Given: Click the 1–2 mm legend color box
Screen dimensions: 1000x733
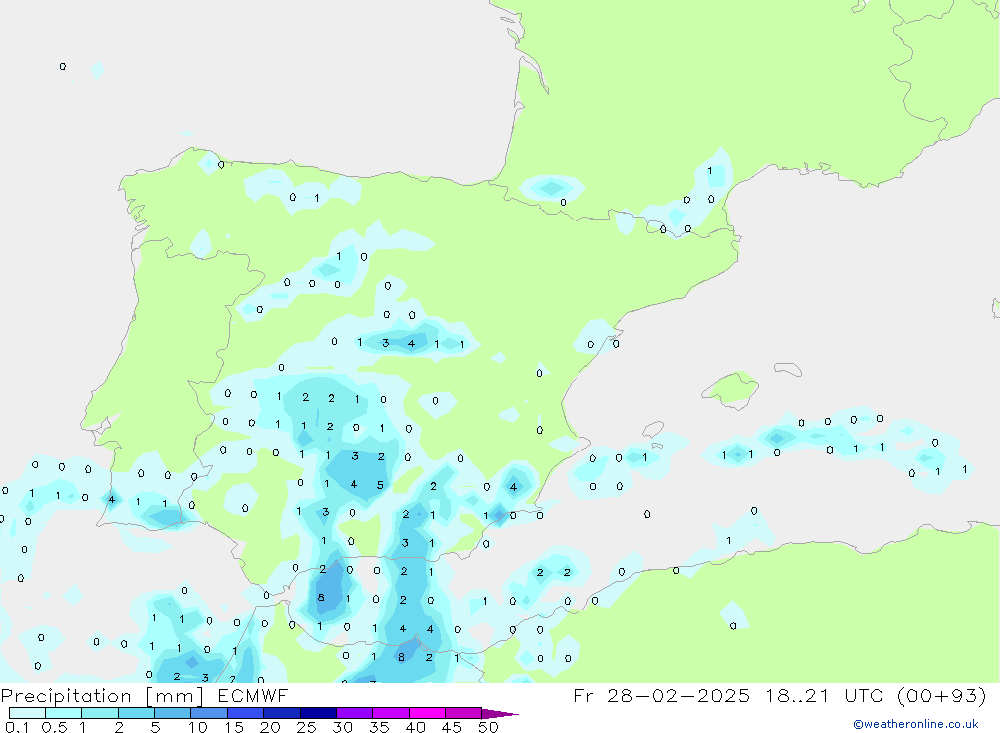Looking at the screenshot, I should coord(100,713).
